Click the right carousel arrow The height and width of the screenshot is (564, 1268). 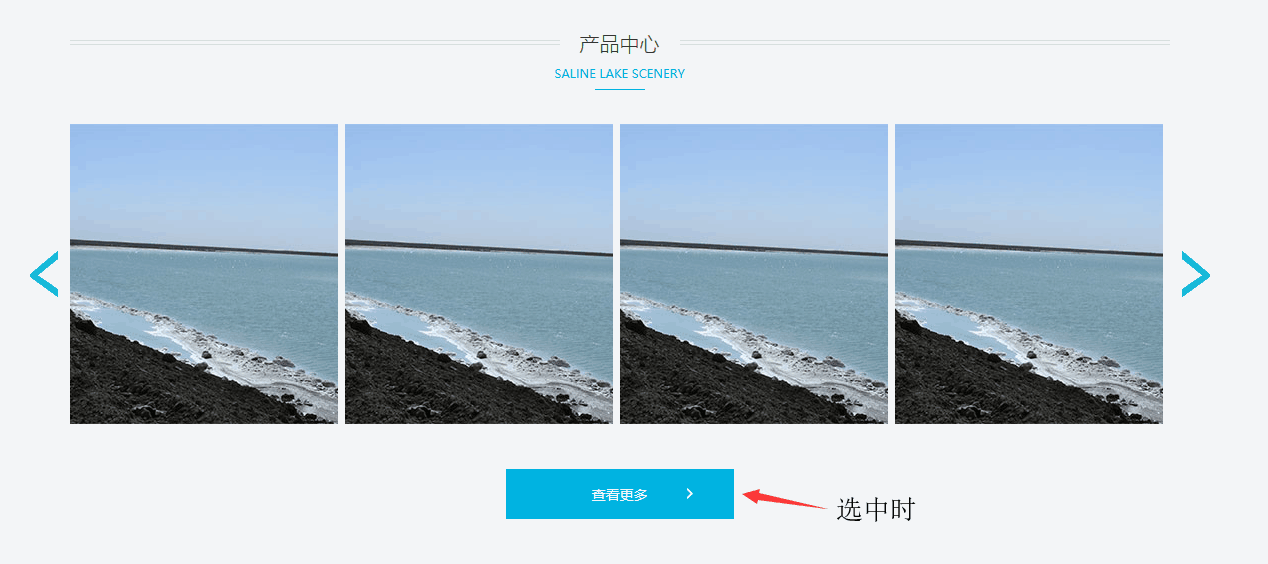click(x=1196, y=274)
